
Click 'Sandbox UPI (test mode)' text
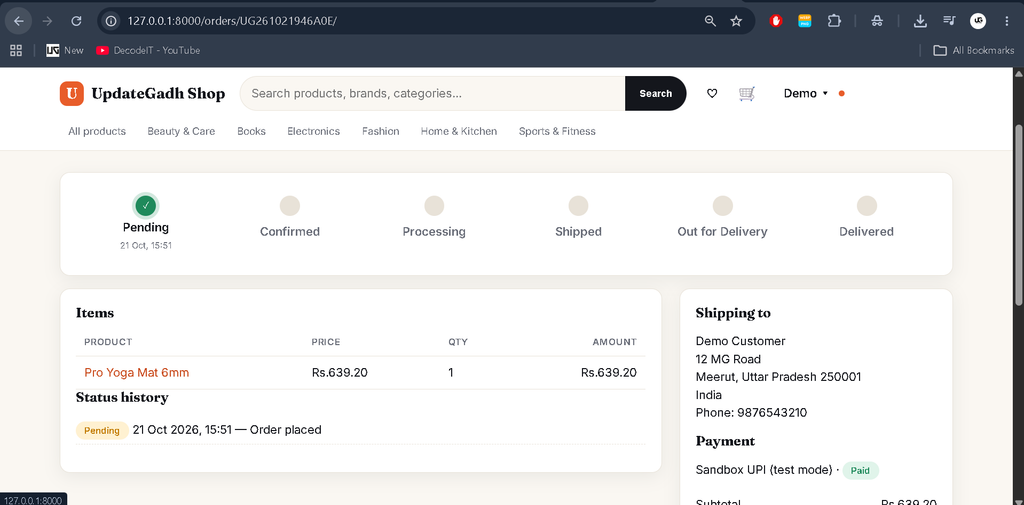pyautogui.click(x=764, y=470)
